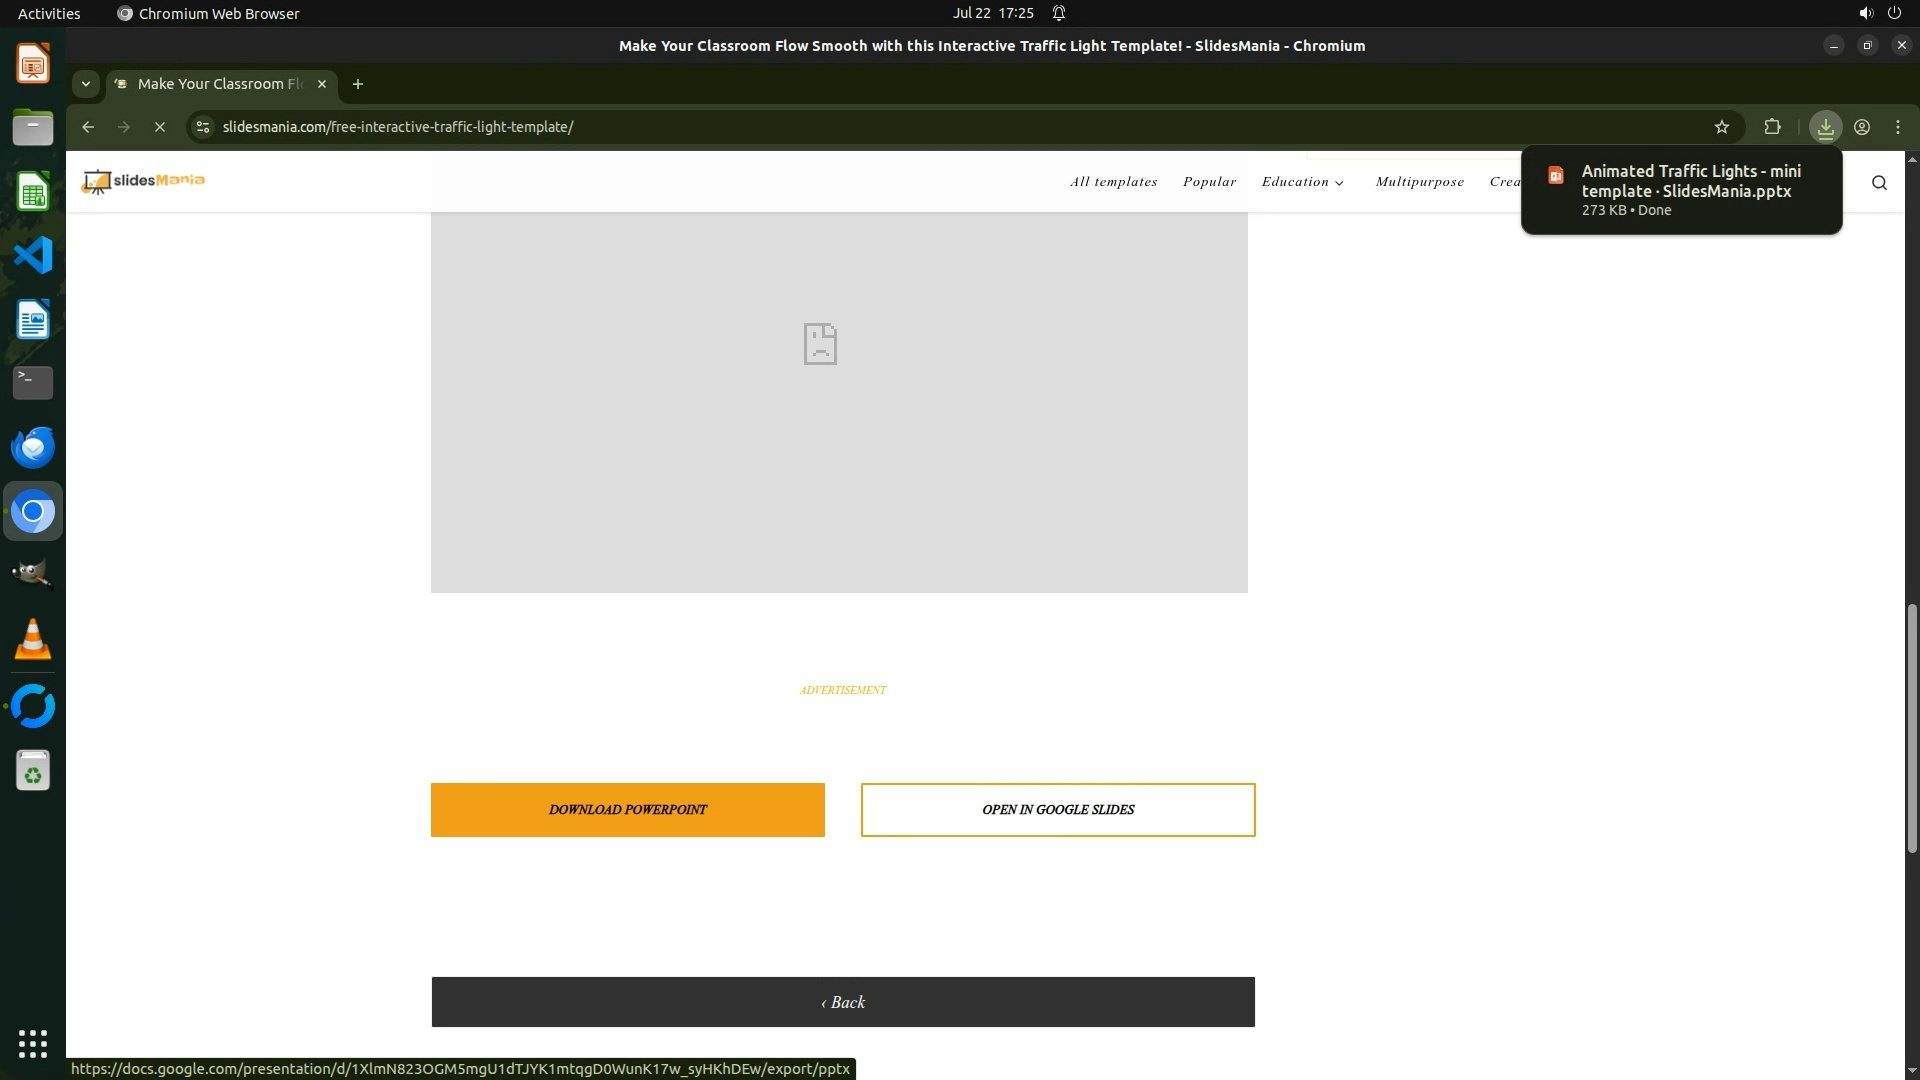
Task: Open the profile avatar icon
Action: point(1862,127)
